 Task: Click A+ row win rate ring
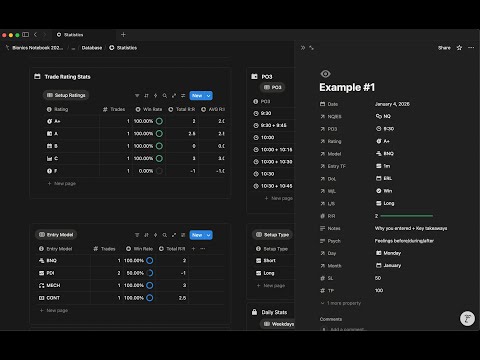click(x=159, y=121)
